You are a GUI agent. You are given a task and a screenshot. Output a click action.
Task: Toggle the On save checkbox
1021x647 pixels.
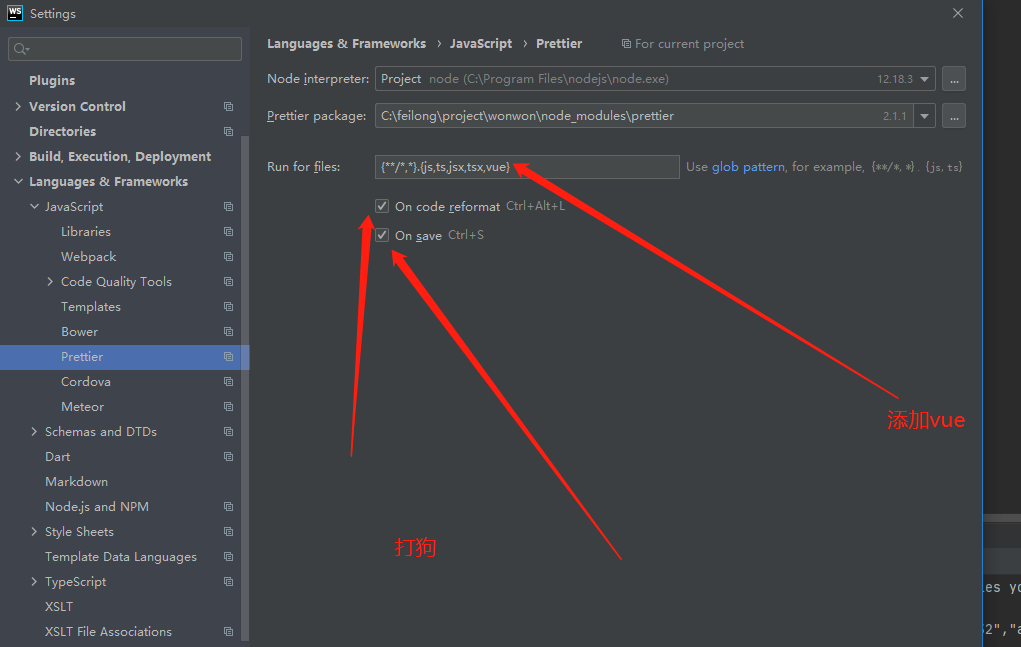point(382,235)
